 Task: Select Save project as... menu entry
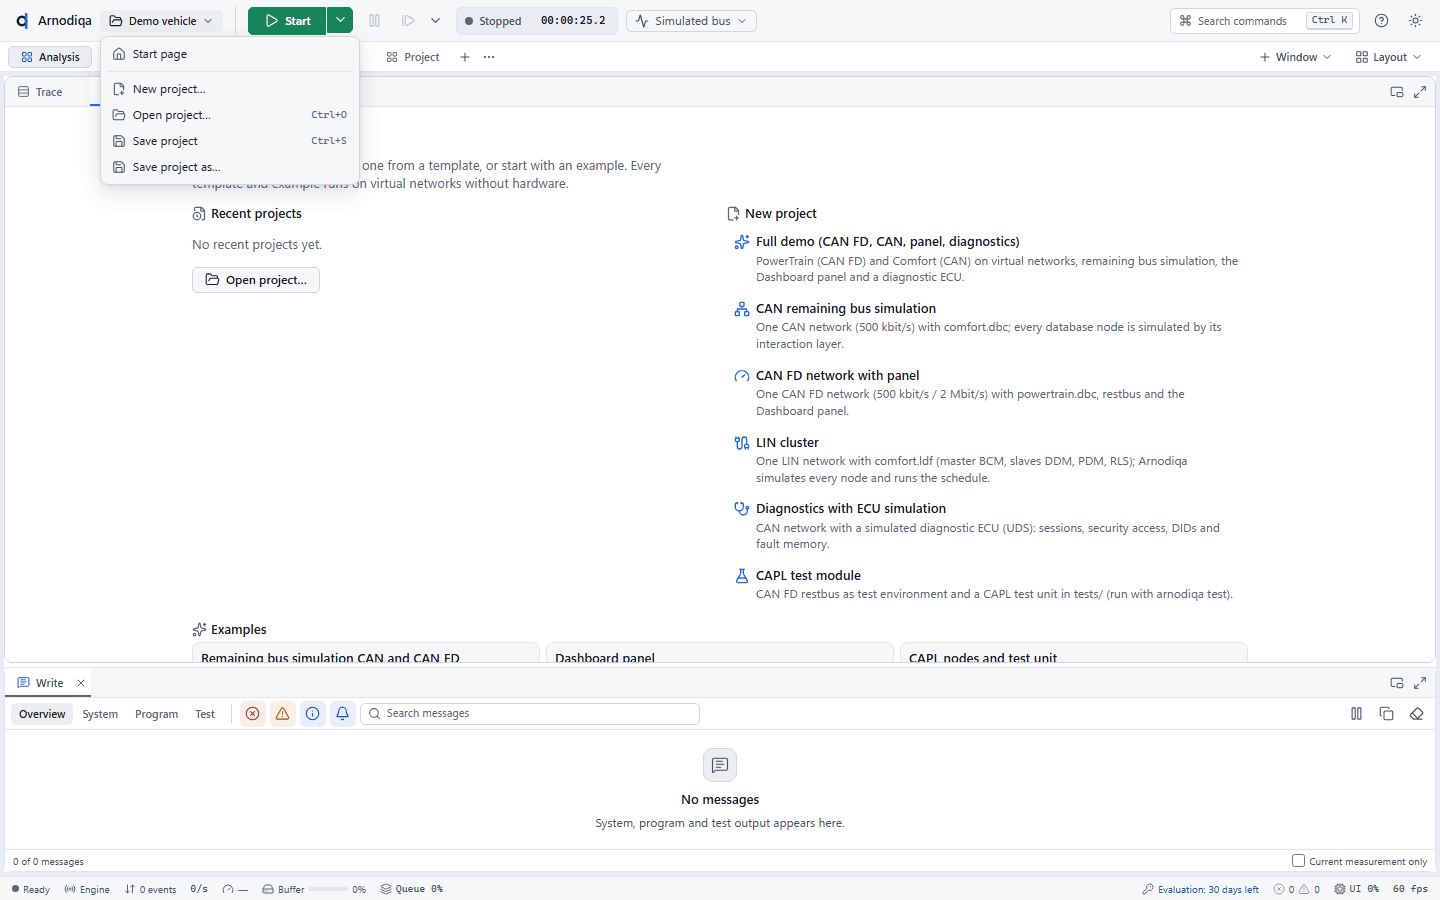coord(230,167)
